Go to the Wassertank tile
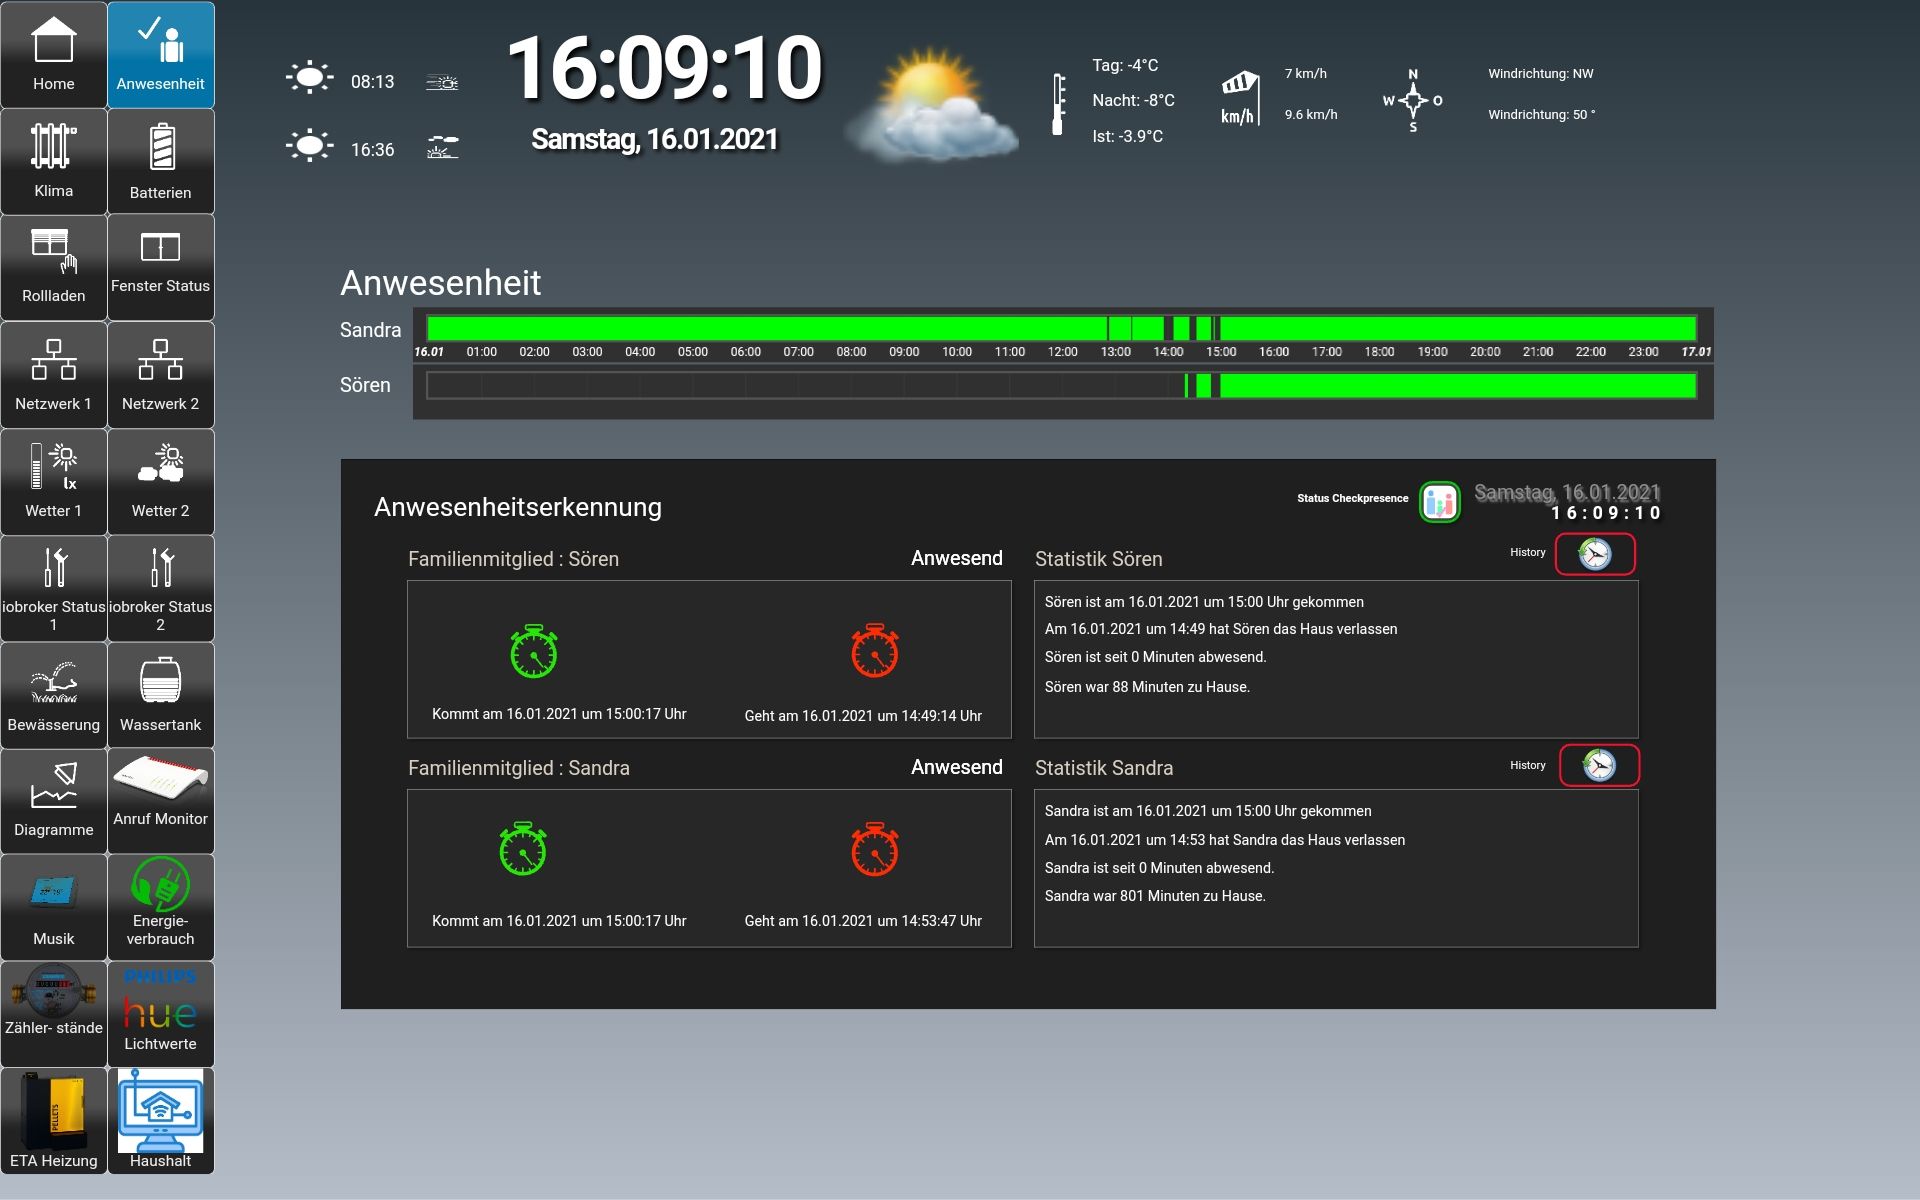 click(160, 695)
